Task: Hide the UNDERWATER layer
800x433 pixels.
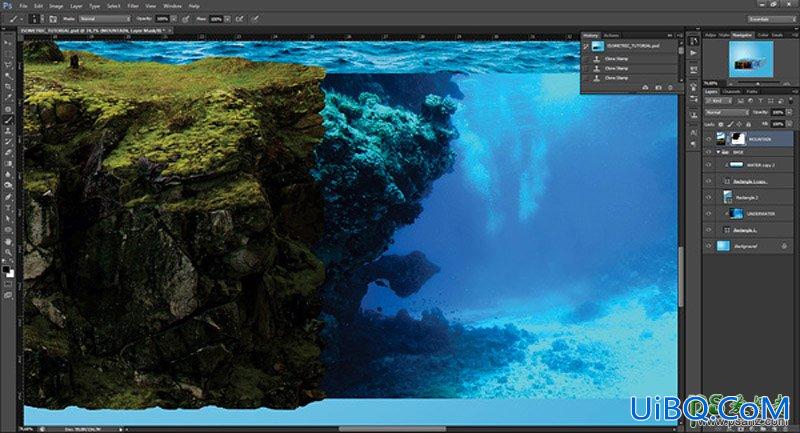Action: pos(709,213)
